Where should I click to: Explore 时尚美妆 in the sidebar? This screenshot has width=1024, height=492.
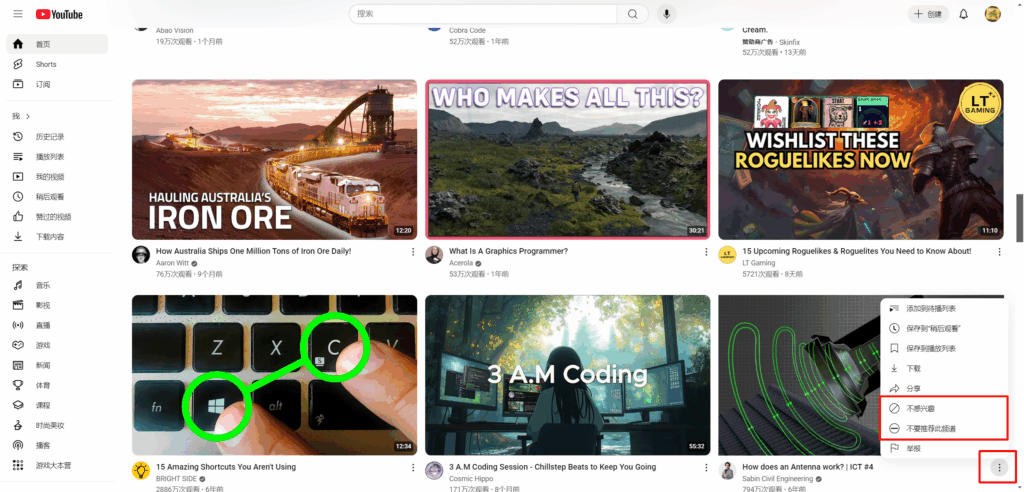click(x=57, y=425)
